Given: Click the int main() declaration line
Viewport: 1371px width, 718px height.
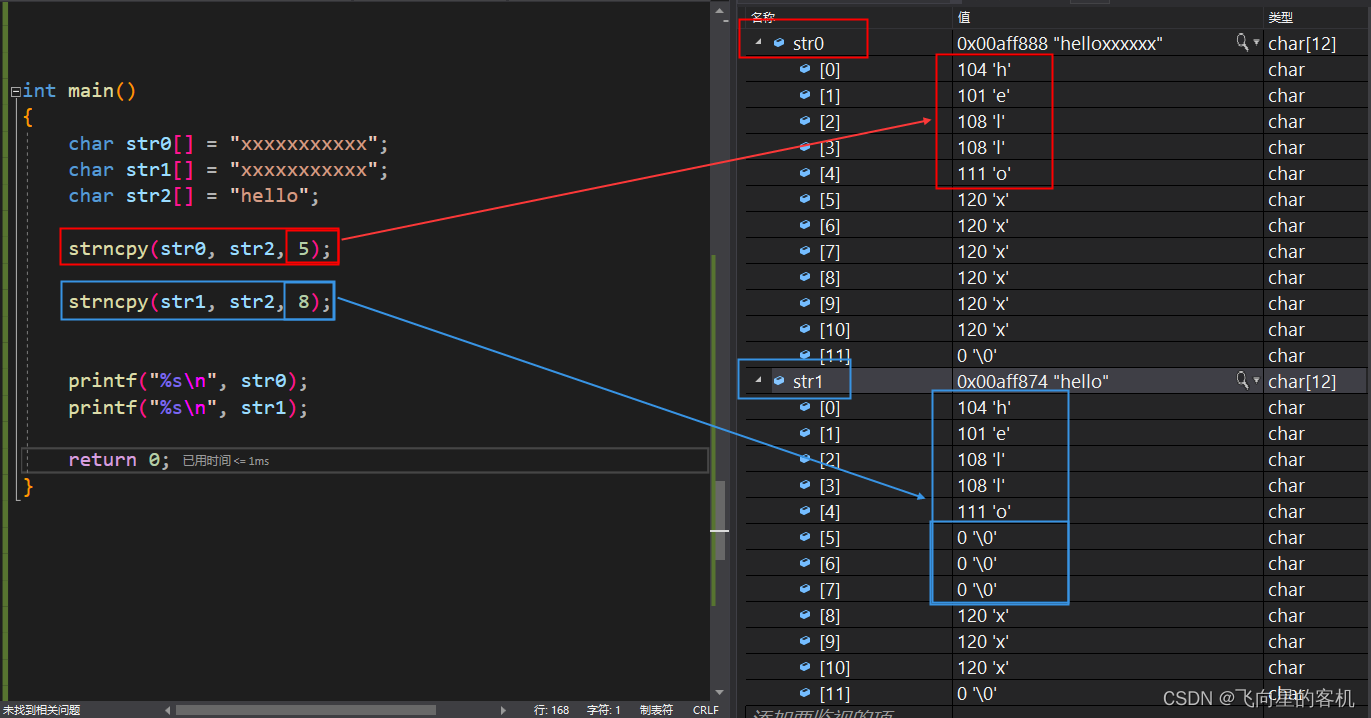Looking at the screenshot, I should (x=79, y=92).
